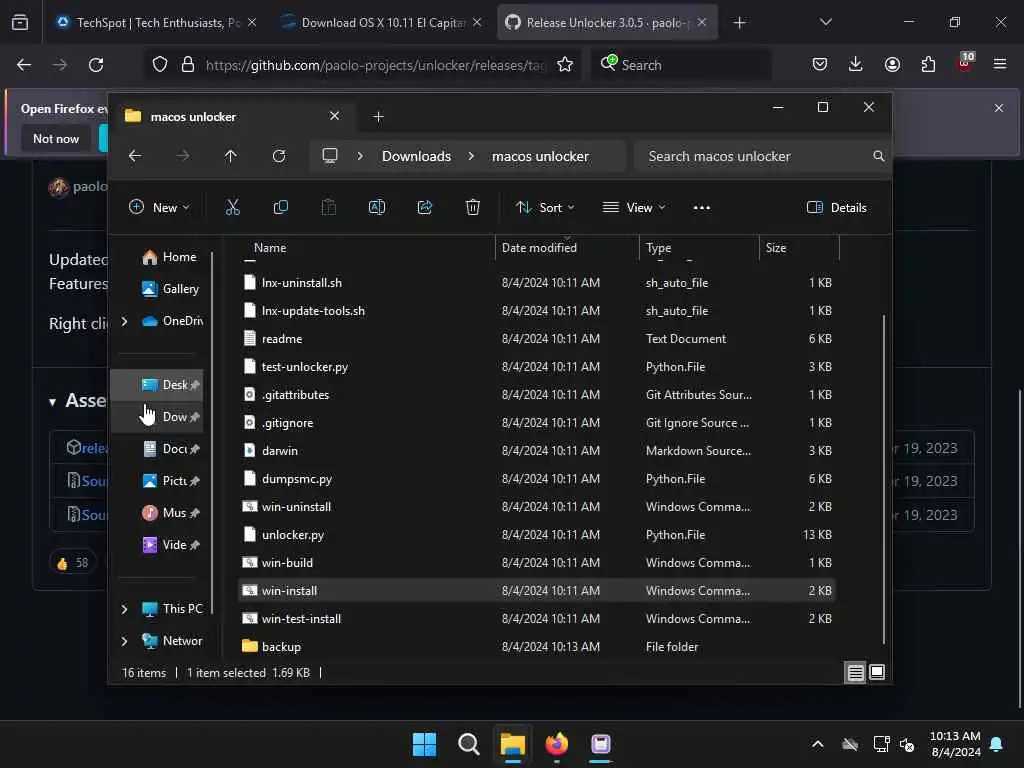Open Firefox list all tabs dropdown

(x=825, y=22)
